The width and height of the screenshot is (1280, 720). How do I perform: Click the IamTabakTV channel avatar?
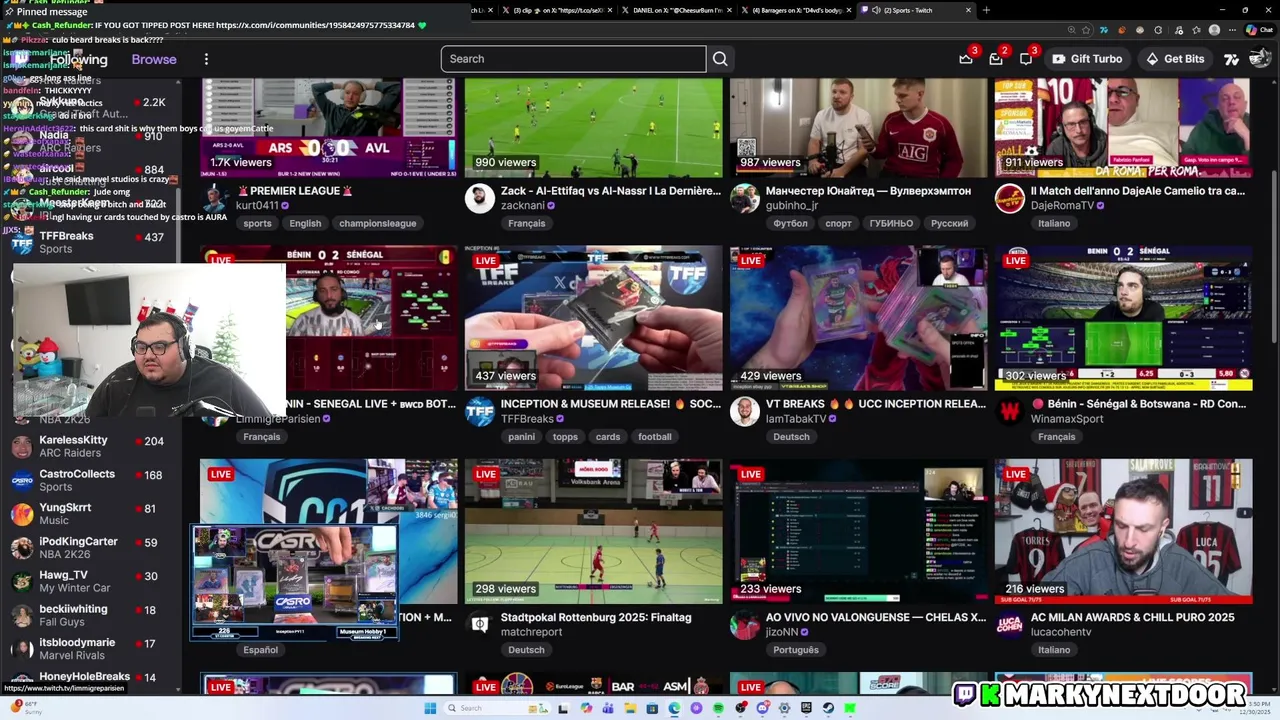(x=745, y=411)
